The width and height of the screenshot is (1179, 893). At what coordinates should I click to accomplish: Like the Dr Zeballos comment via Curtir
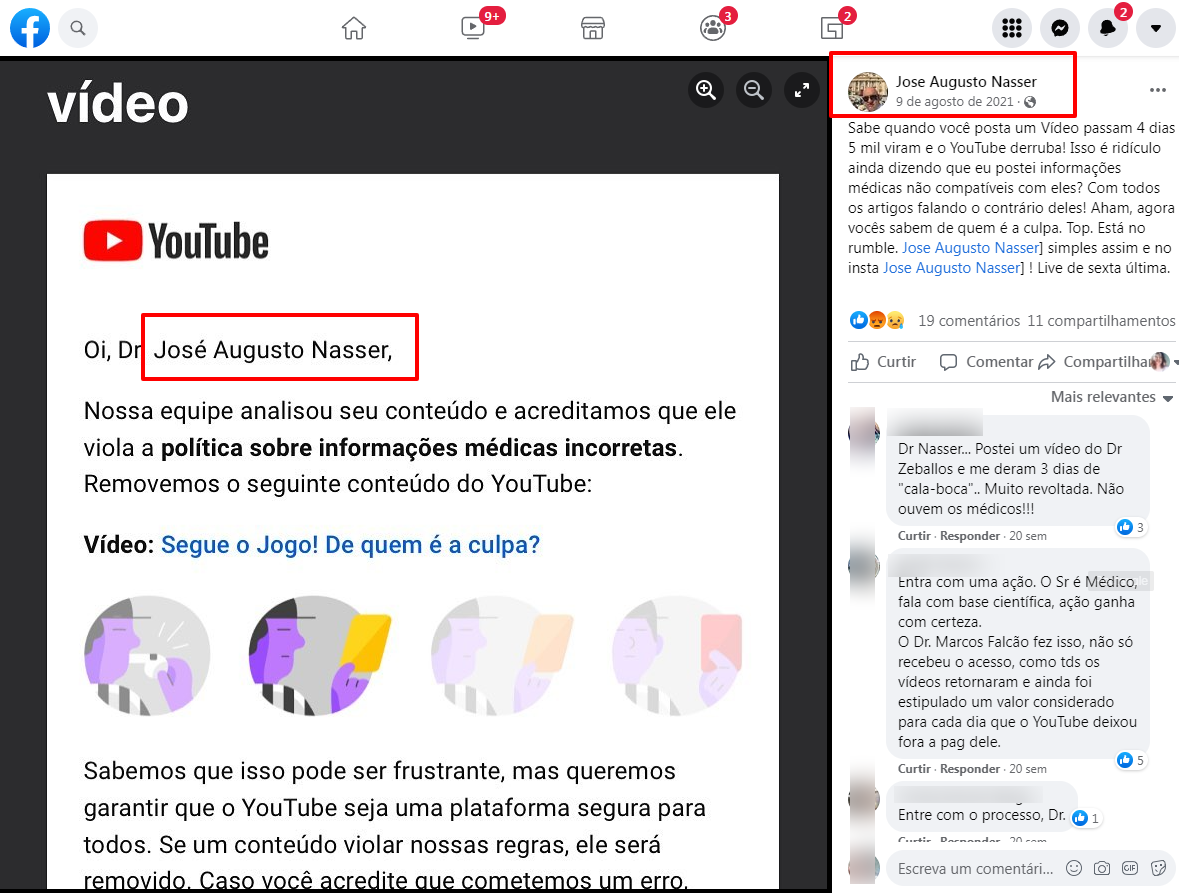tap(914, 536)
